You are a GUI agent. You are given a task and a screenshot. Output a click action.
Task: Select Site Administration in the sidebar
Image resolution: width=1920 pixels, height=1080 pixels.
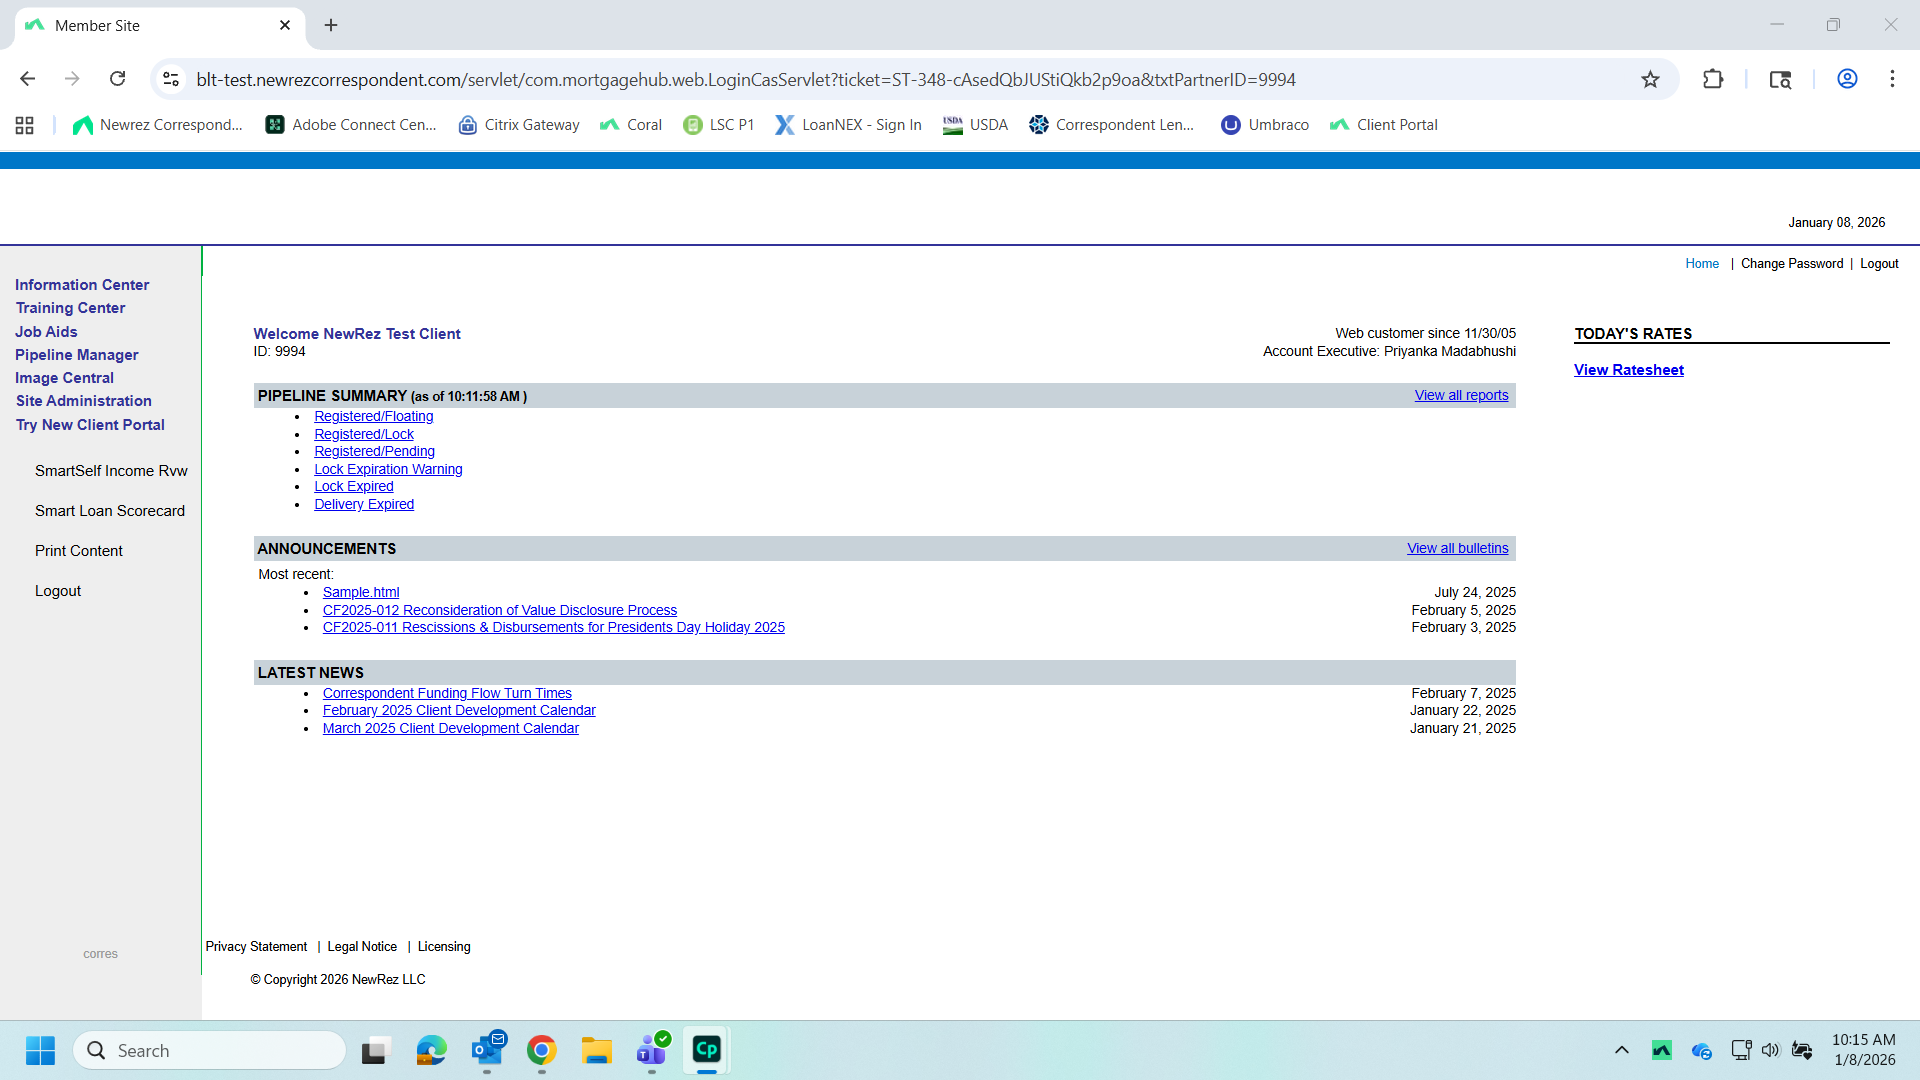(x=83, y=401)
